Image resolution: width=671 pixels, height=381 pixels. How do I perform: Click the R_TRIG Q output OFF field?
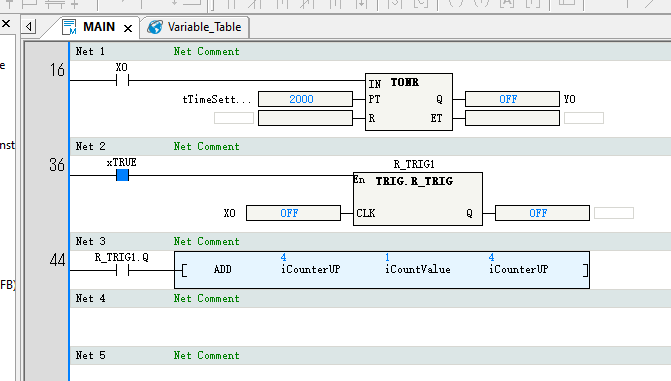point(542,213)
